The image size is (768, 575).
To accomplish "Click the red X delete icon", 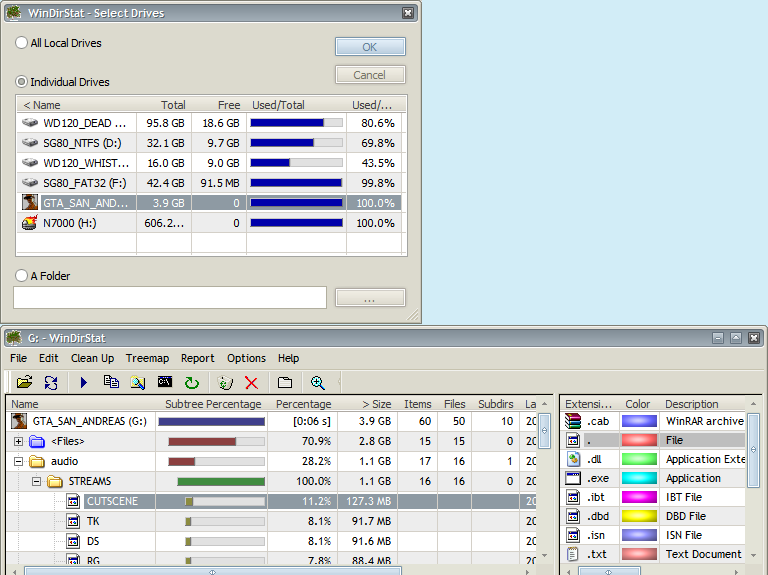I will (x=252, y=382).
